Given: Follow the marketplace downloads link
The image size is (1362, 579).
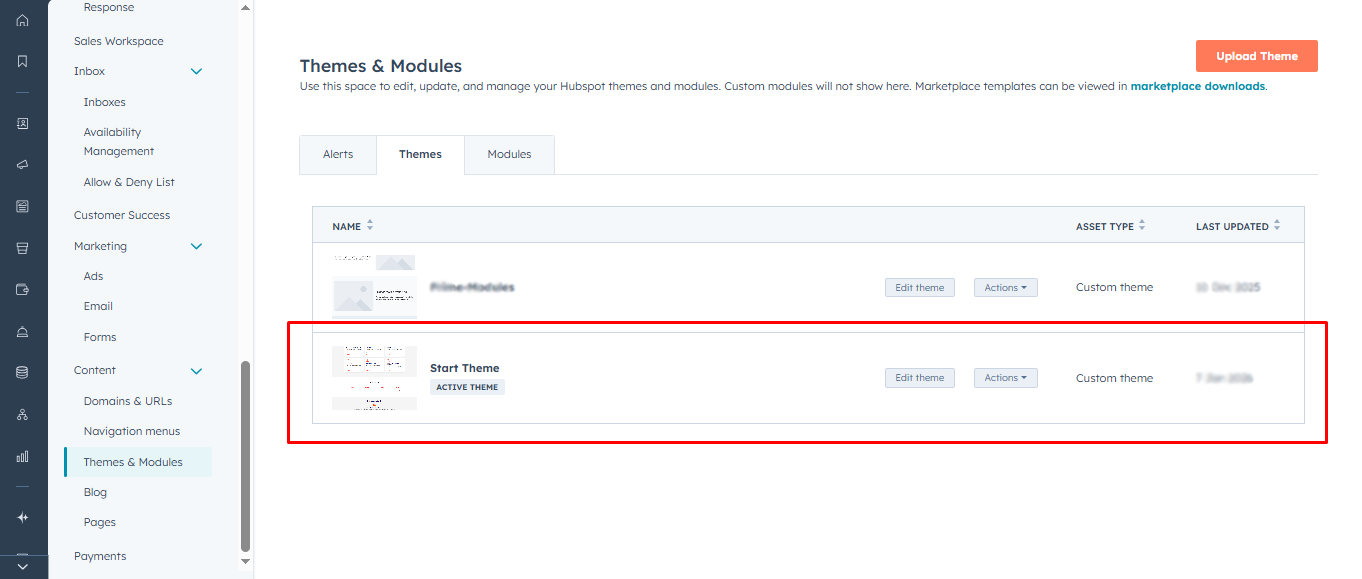Looking at the screenshot, I should point(1197,86).
